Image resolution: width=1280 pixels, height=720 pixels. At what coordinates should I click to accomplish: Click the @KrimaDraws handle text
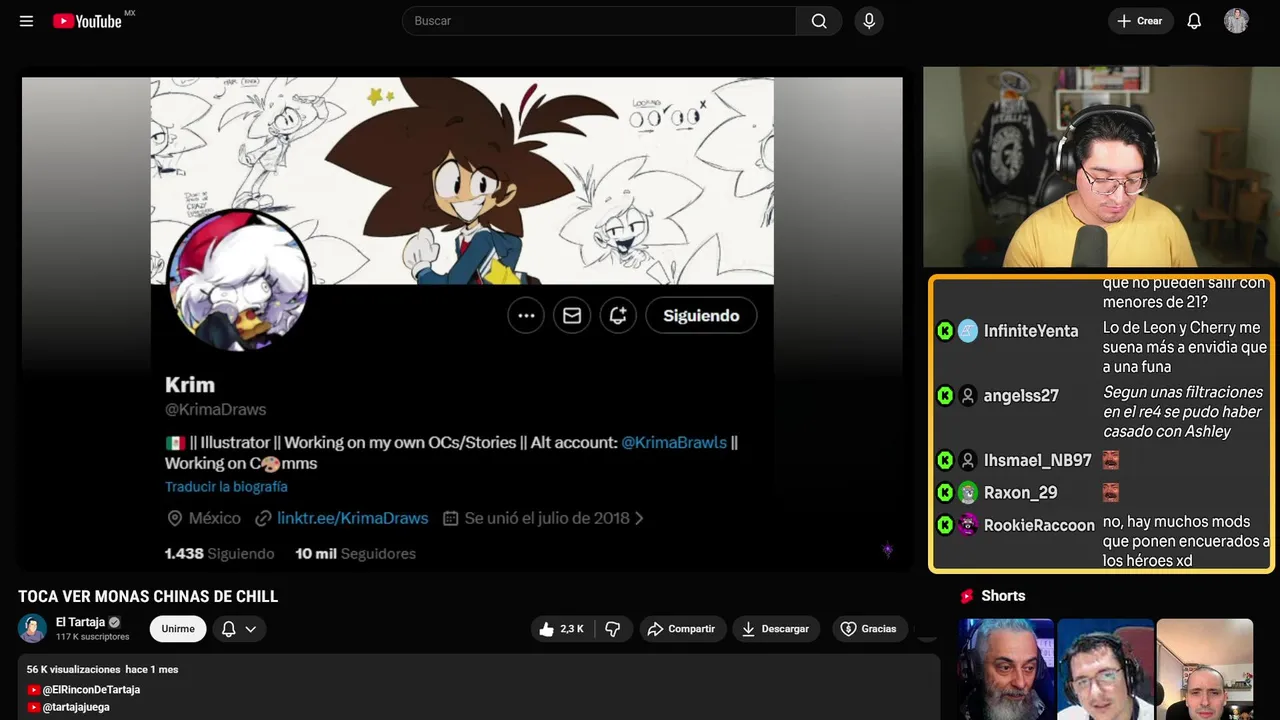coord(215,410)
